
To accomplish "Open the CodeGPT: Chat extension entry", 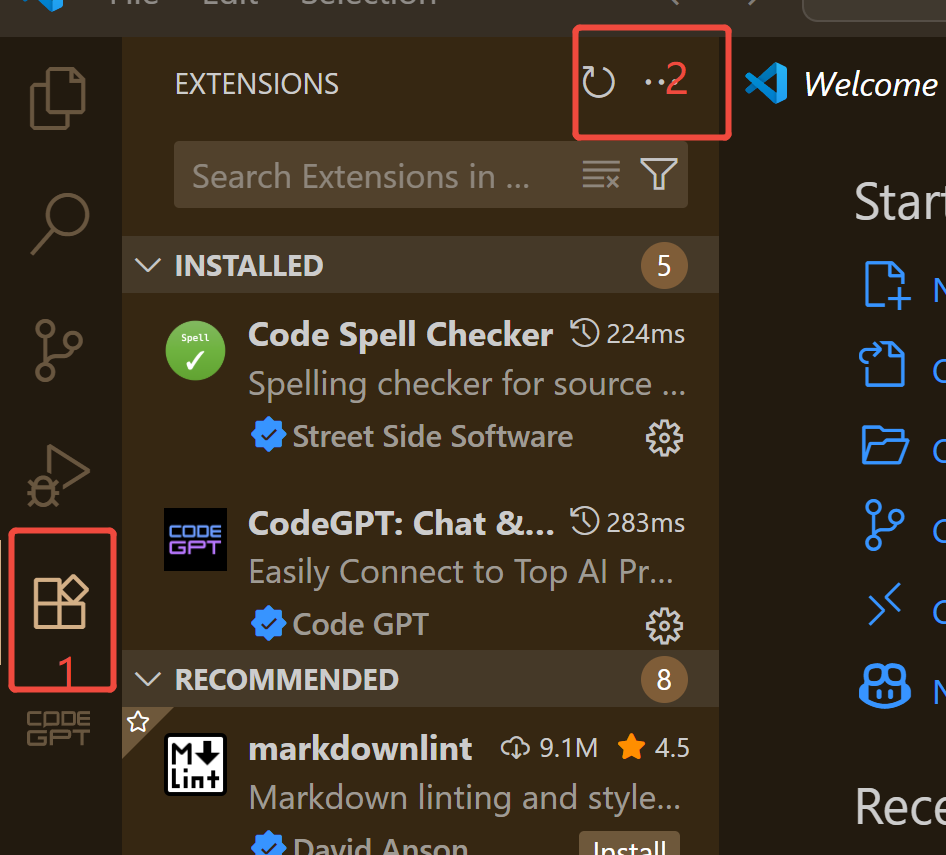I will [400, 523].
